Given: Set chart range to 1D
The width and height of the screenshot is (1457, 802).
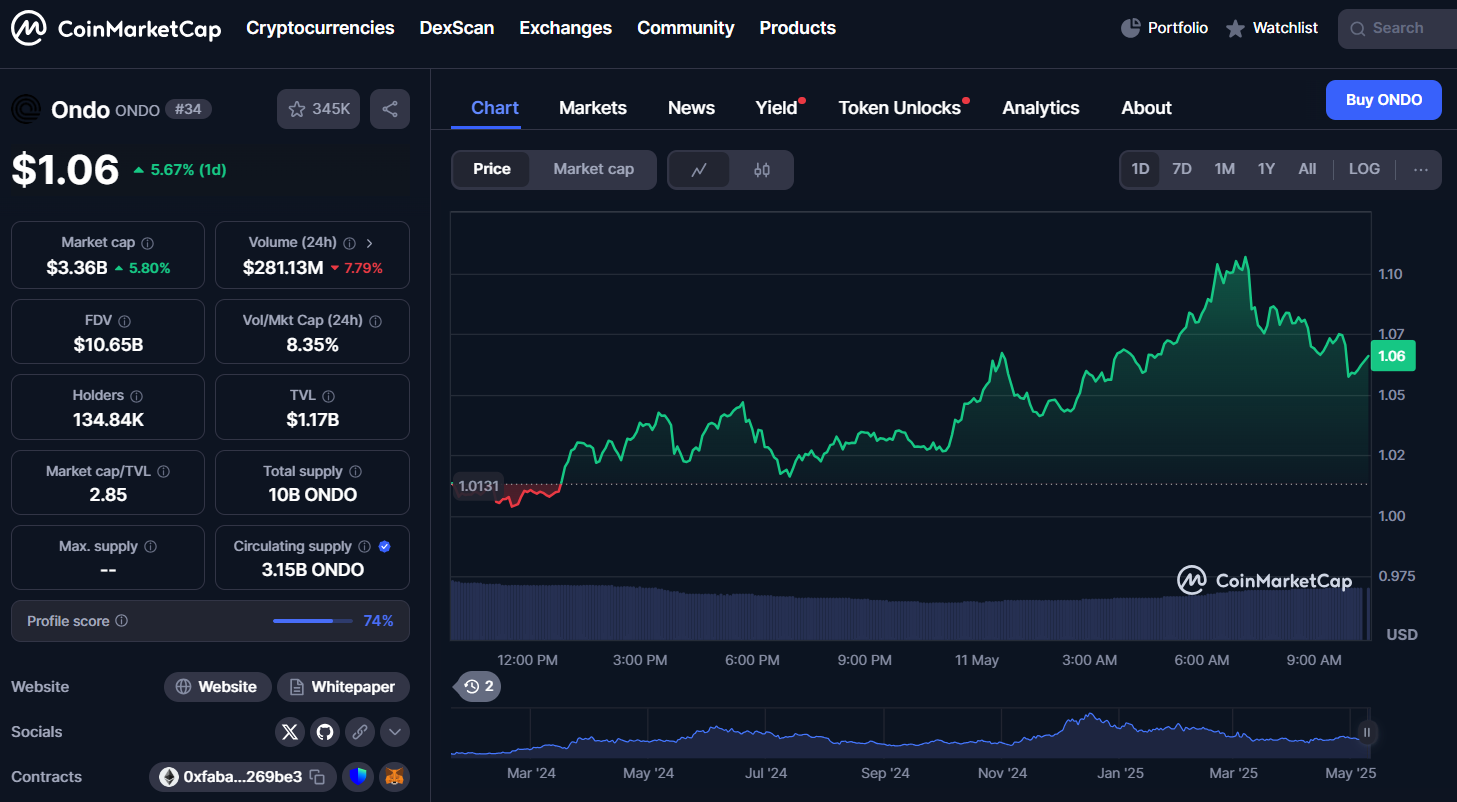Looking at the screenshot, I should click(1140, 169).
